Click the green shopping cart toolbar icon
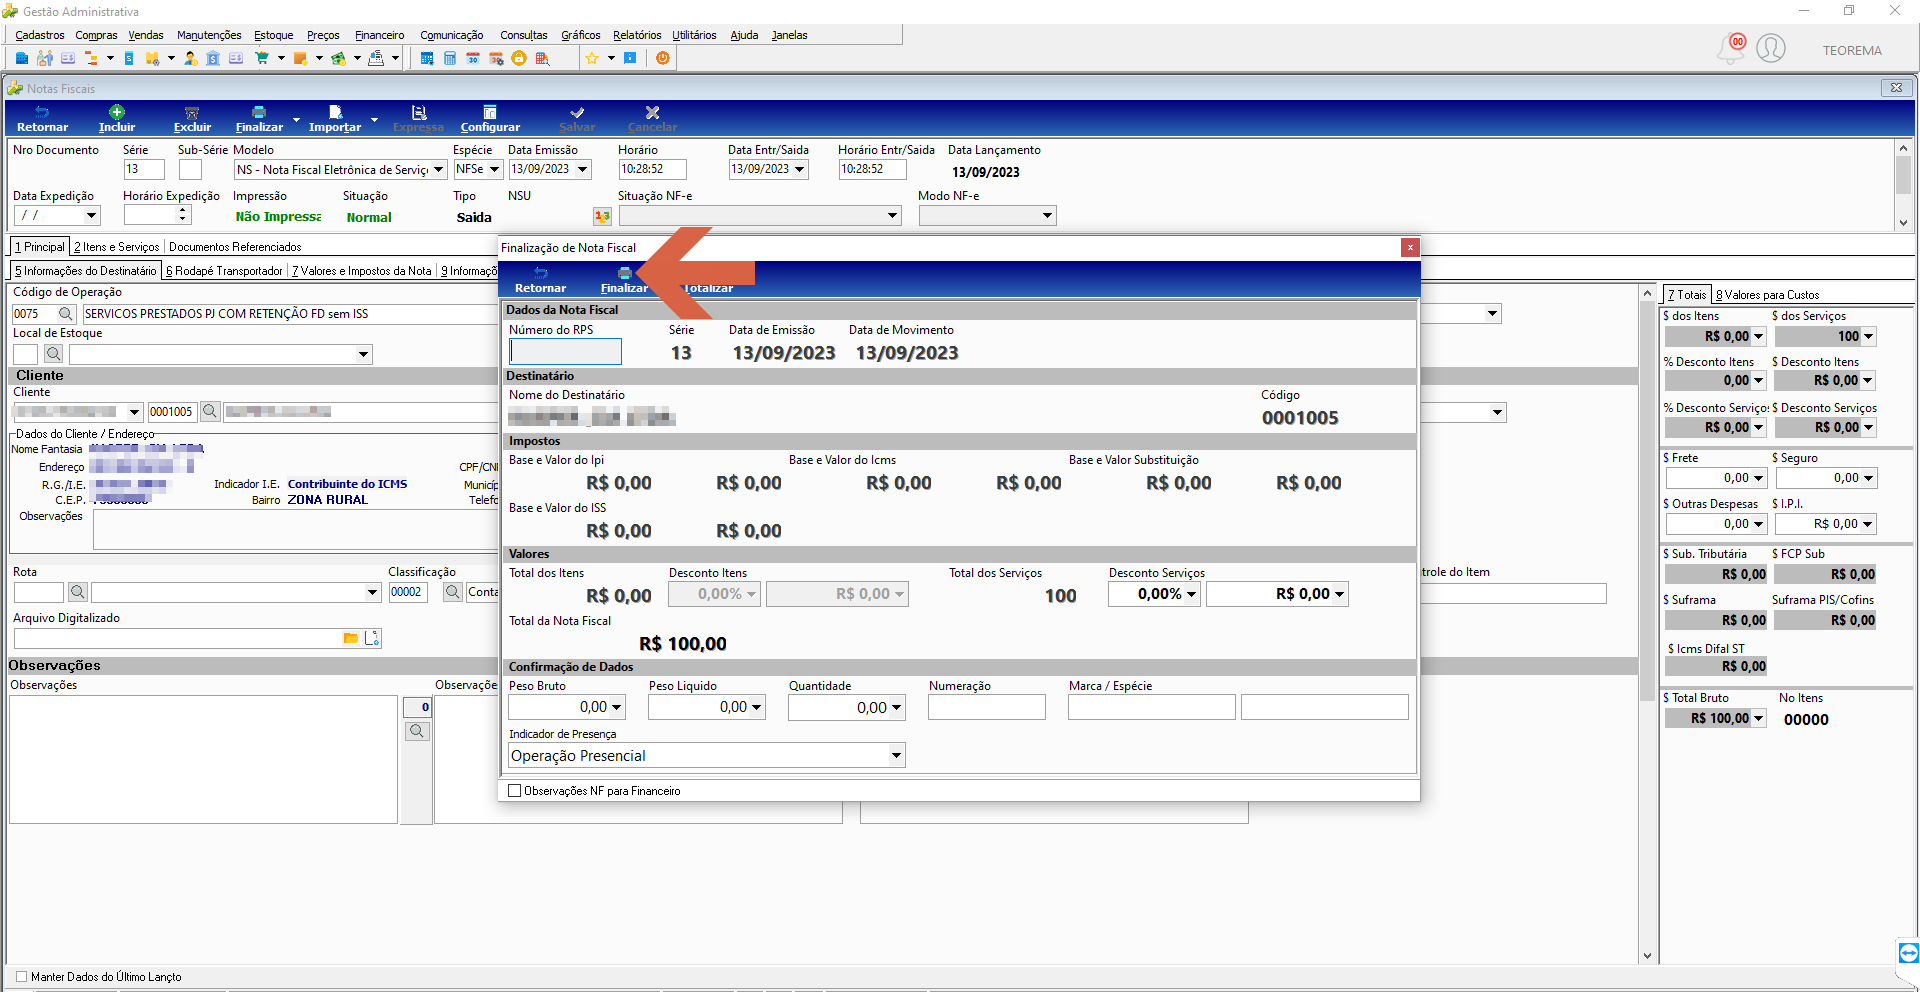The width and height of the screenshot is (1920, 992). [262, 58]
